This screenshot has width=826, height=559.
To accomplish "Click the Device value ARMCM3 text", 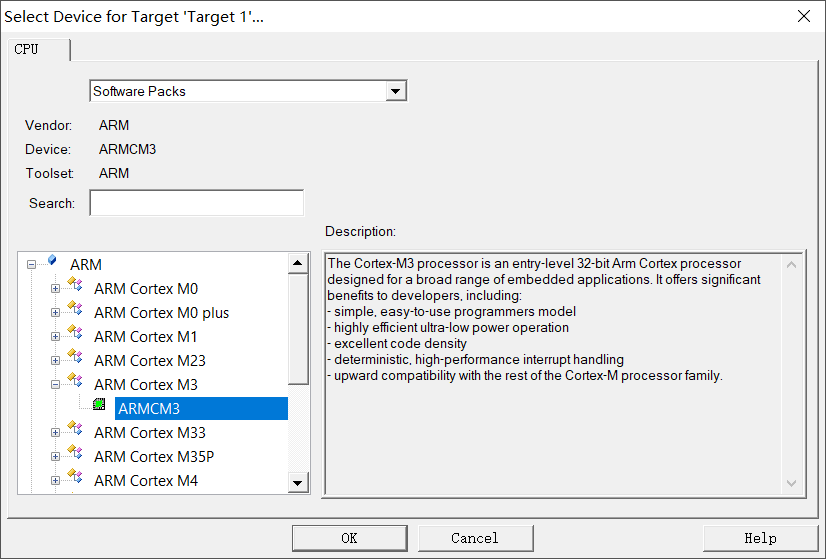I will [127, 149].
